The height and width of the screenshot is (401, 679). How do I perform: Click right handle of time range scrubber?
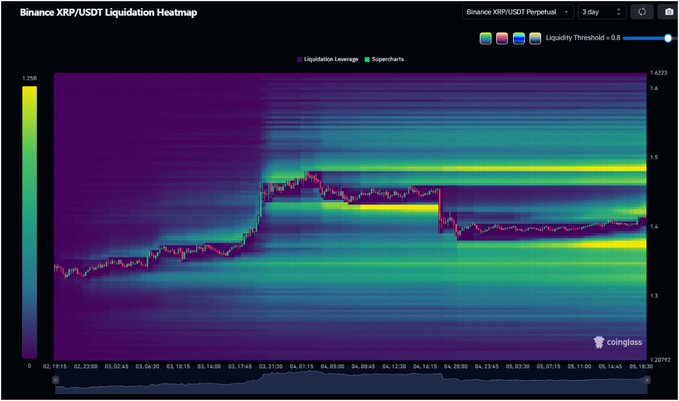pos(647,380)
